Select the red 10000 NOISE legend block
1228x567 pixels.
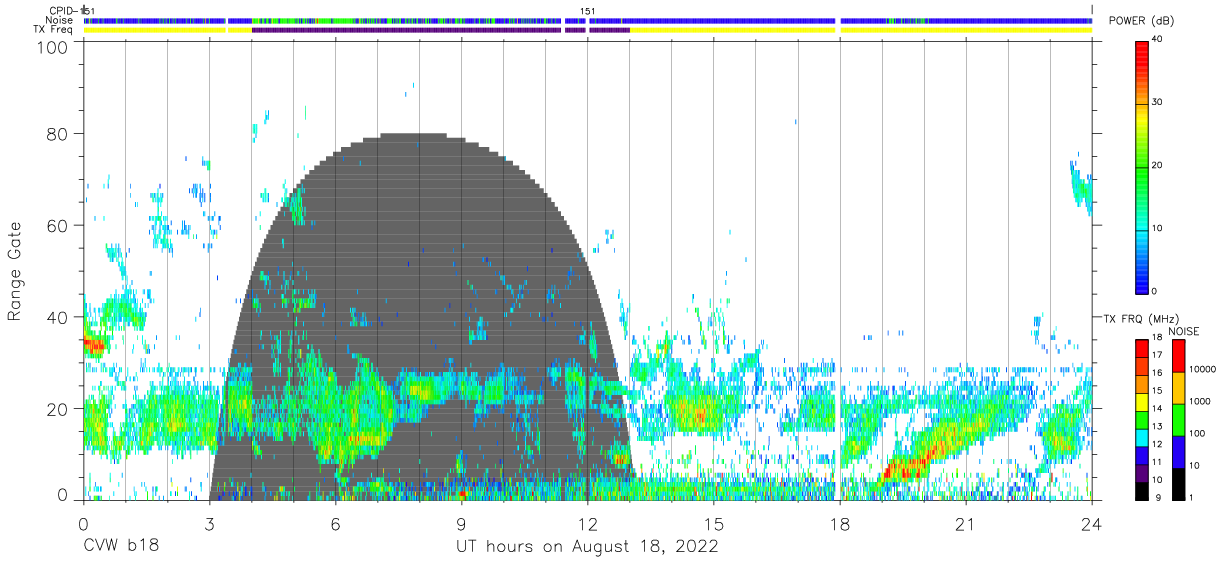(1179, 357)
